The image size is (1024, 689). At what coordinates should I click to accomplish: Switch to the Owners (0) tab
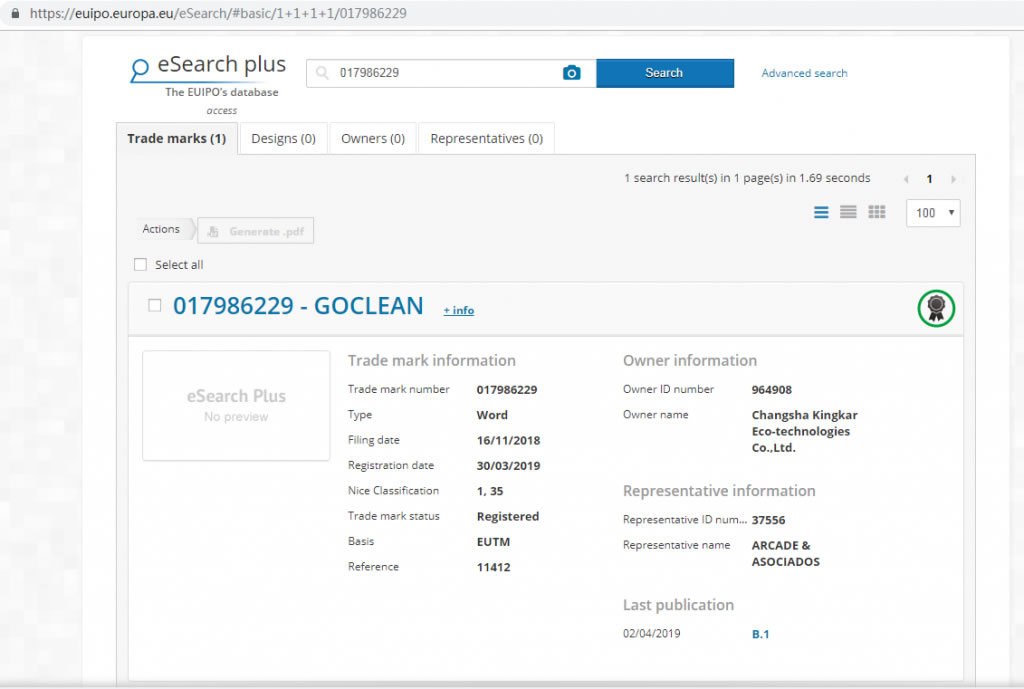click(x=373, y=139)
